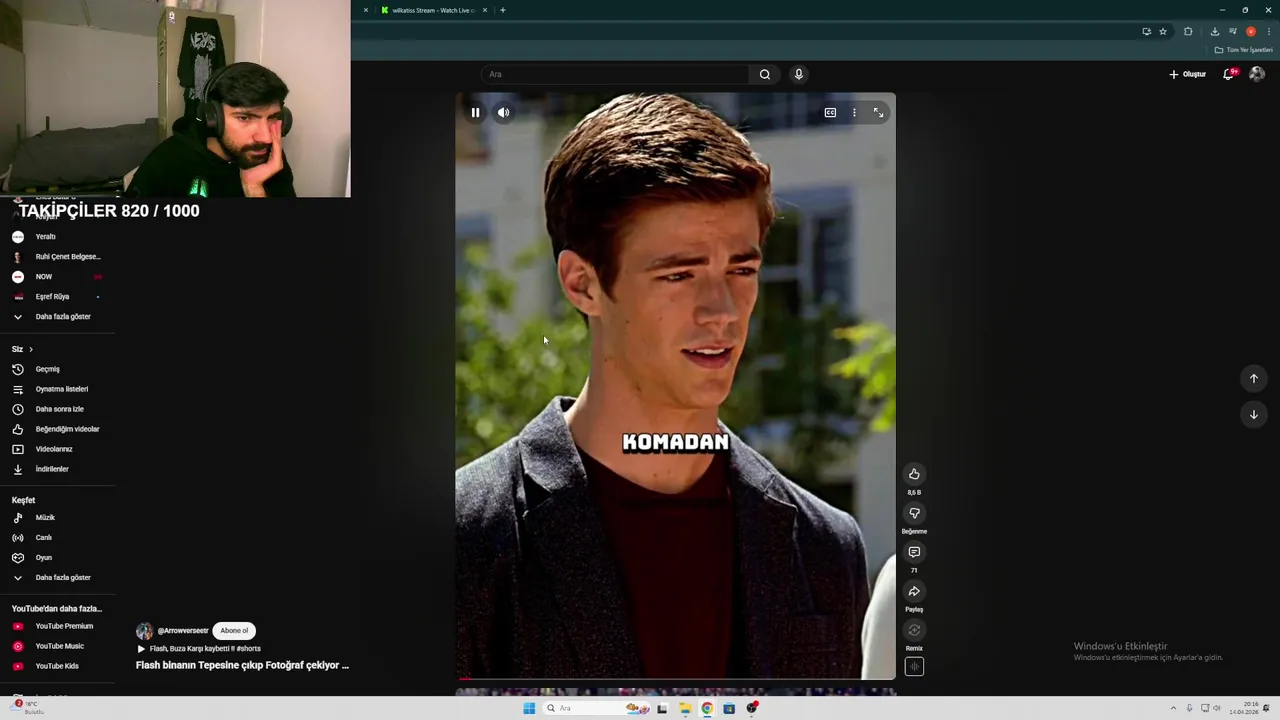Like the Short with thumbs up
The width and height of the screenshot is (1280, 720).
click(x=914, y=474)
